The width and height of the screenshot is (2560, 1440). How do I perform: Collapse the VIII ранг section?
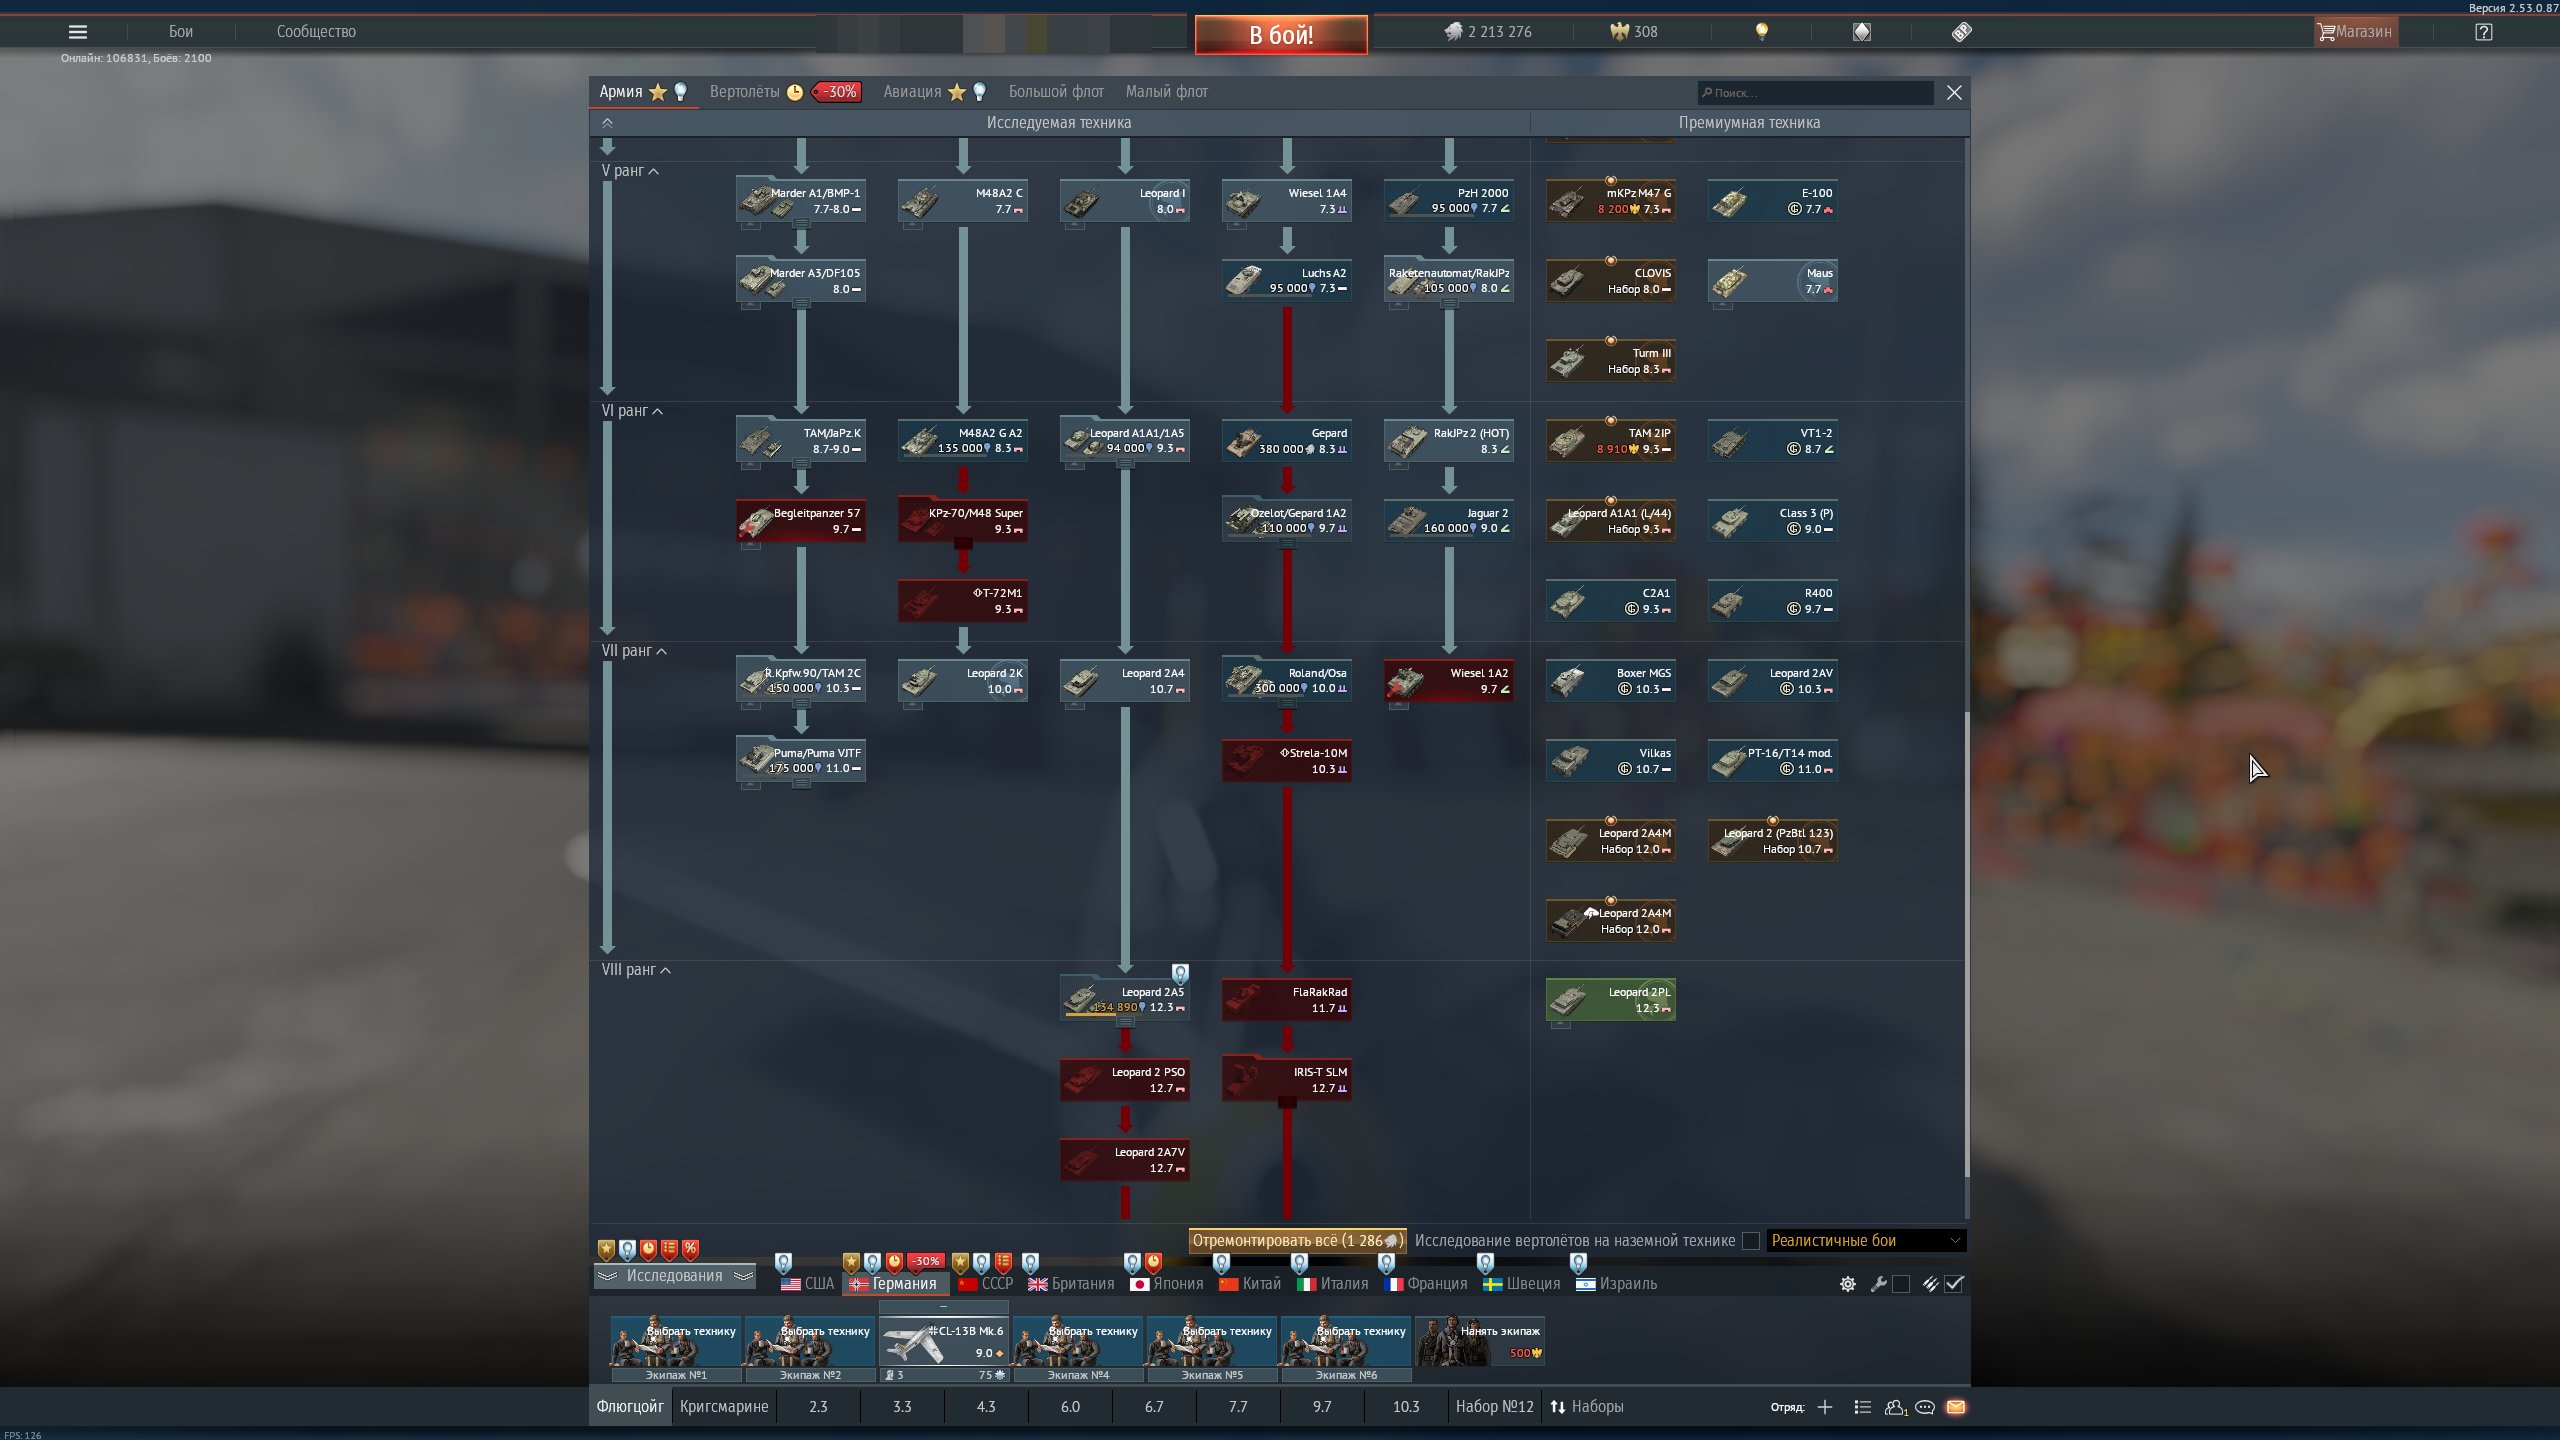click(x=636, y=970)
